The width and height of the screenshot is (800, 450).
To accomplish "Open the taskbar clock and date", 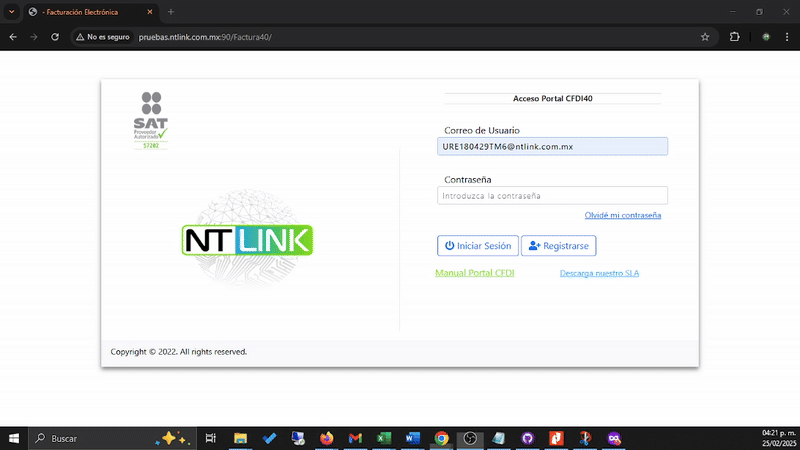I will 779,438.
